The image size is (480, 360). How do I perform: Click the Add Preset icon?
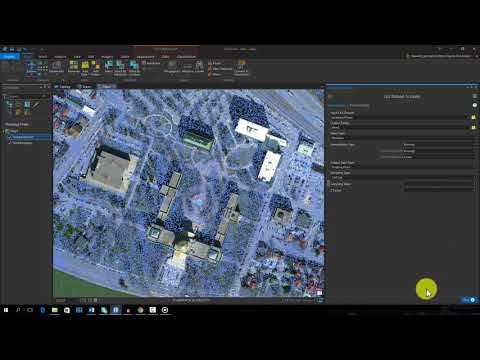[96, 67]
